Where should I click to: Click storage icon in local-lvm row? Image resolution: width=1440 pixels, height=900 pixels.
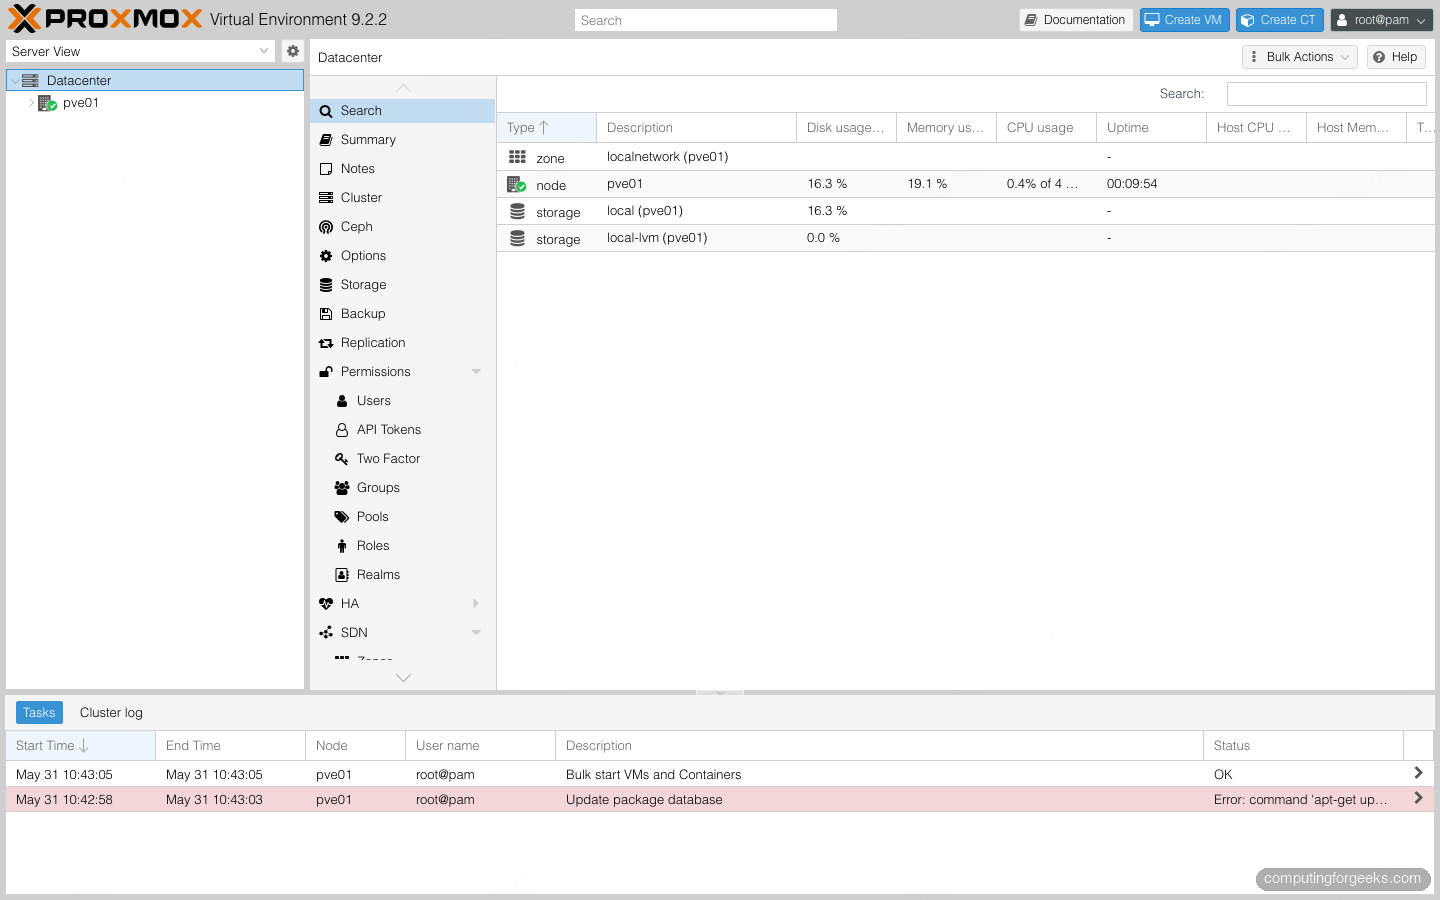click(x=517, y=238)
